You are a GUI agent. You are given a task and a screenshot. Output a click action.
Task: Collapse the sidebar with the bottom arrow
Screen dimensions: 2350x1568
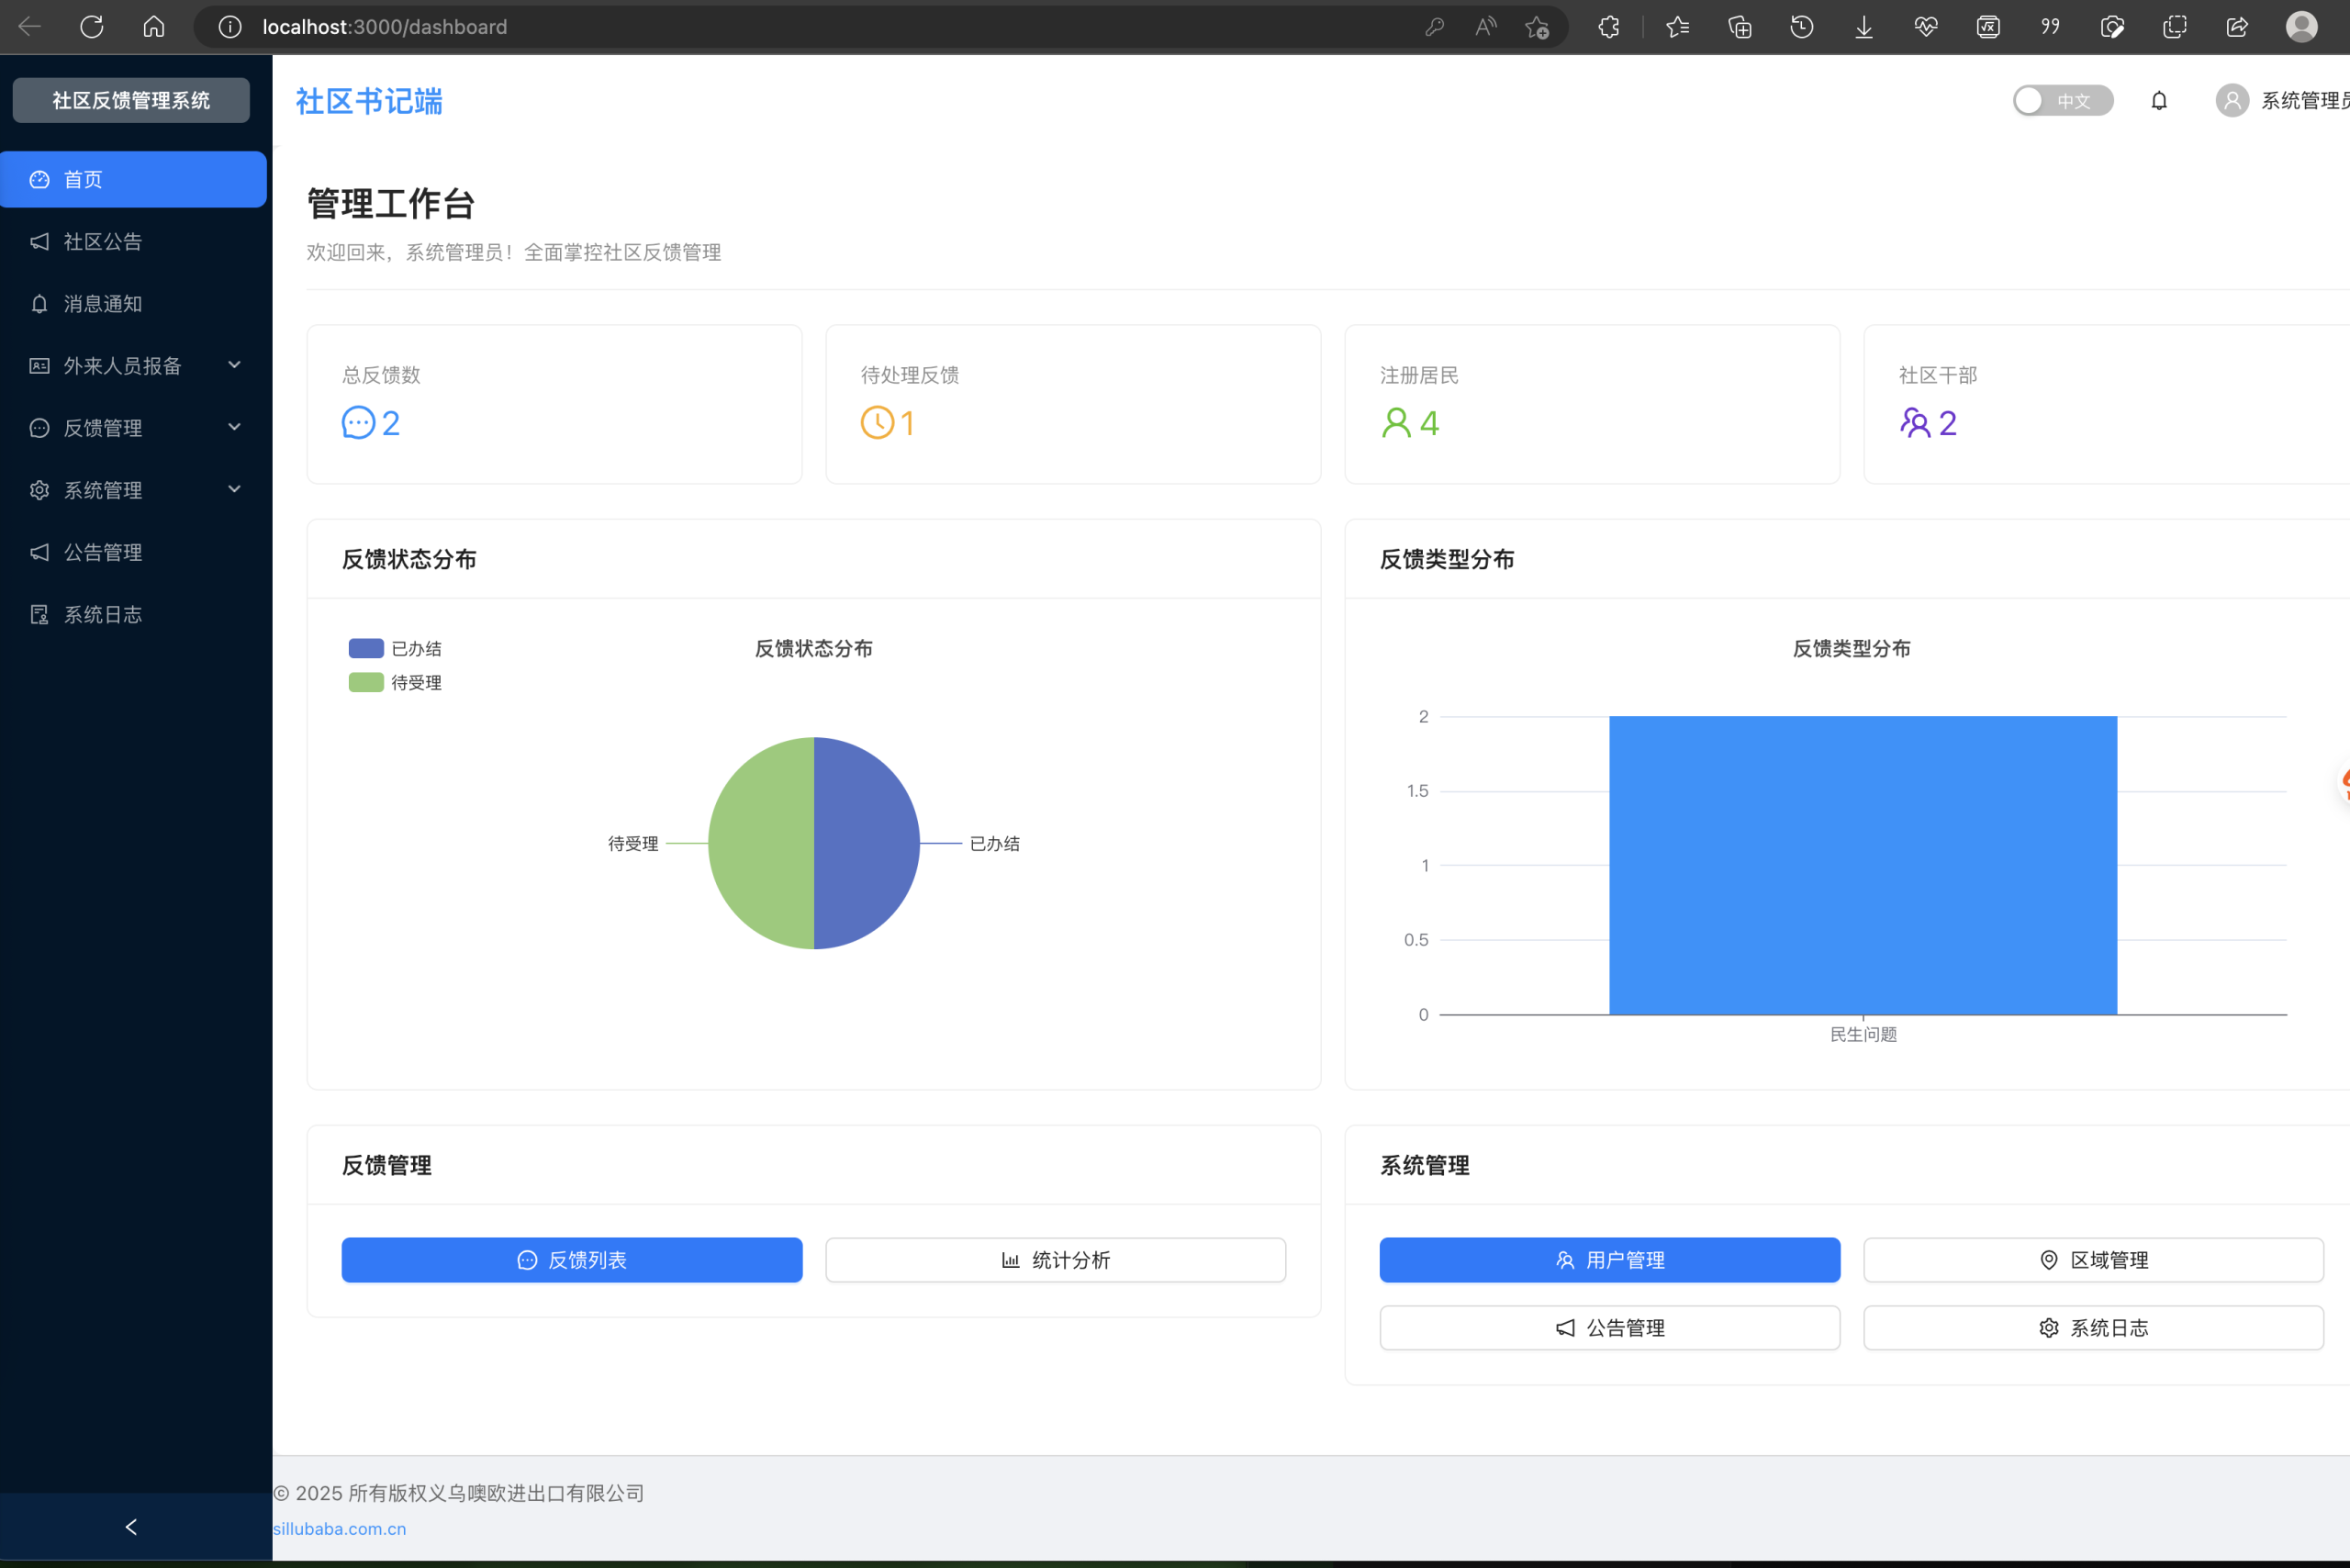131,1526
